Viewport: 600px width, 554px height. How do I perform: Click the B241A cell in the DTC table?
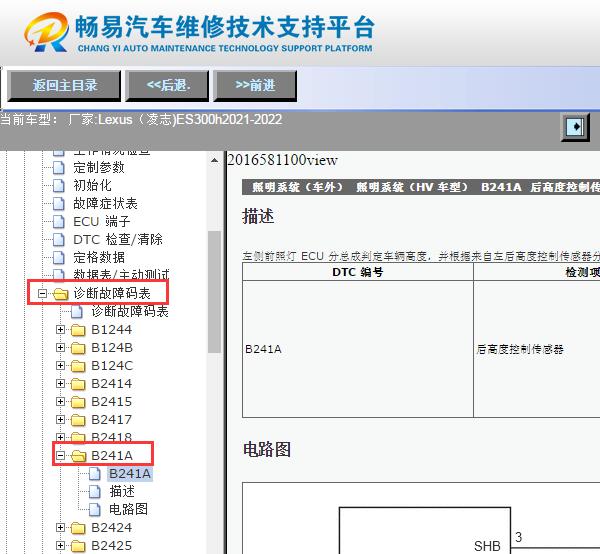(x=358, y=349)
